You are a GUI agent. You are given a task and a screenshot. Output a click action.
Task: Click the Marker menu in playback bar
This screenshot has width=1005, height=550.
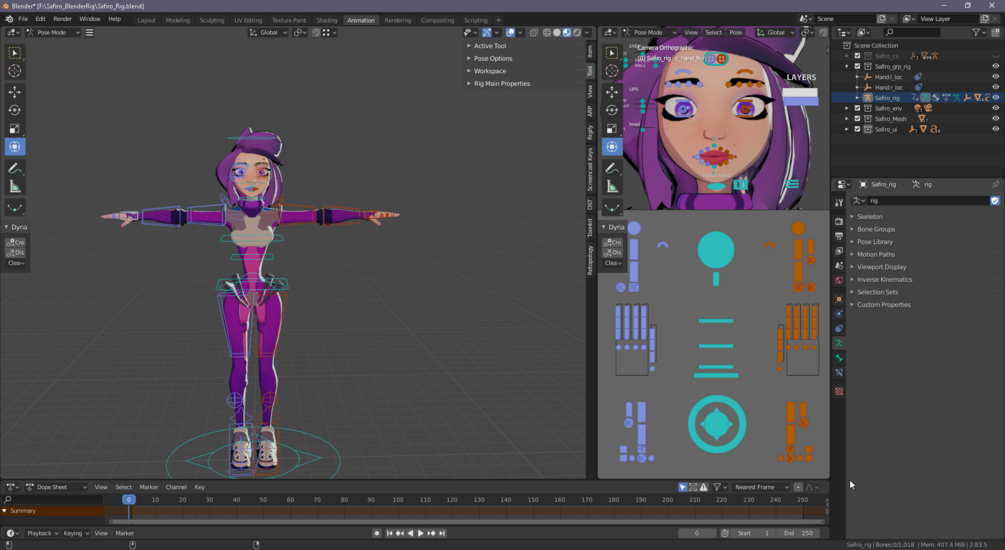(x=124, y=533)
